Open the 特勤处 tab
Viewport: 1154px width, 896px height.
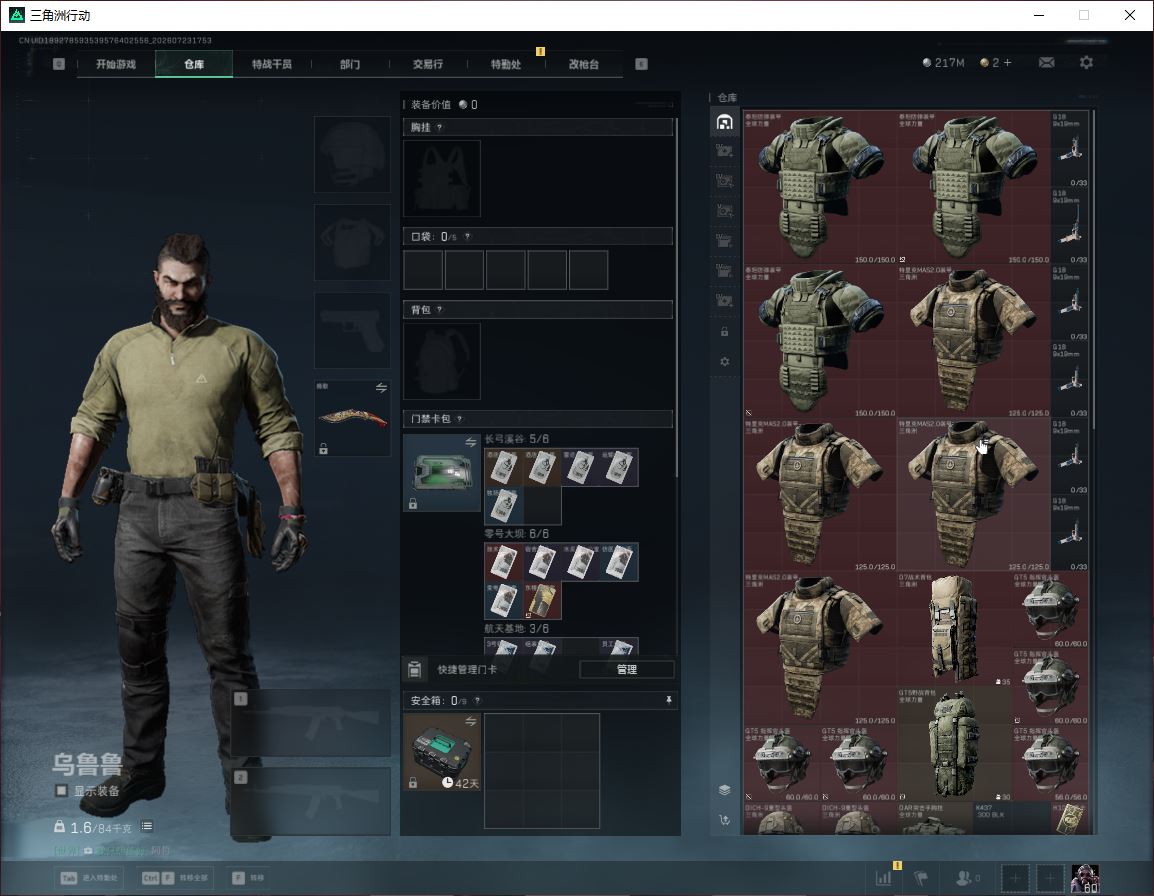click(x=506, y=64)
